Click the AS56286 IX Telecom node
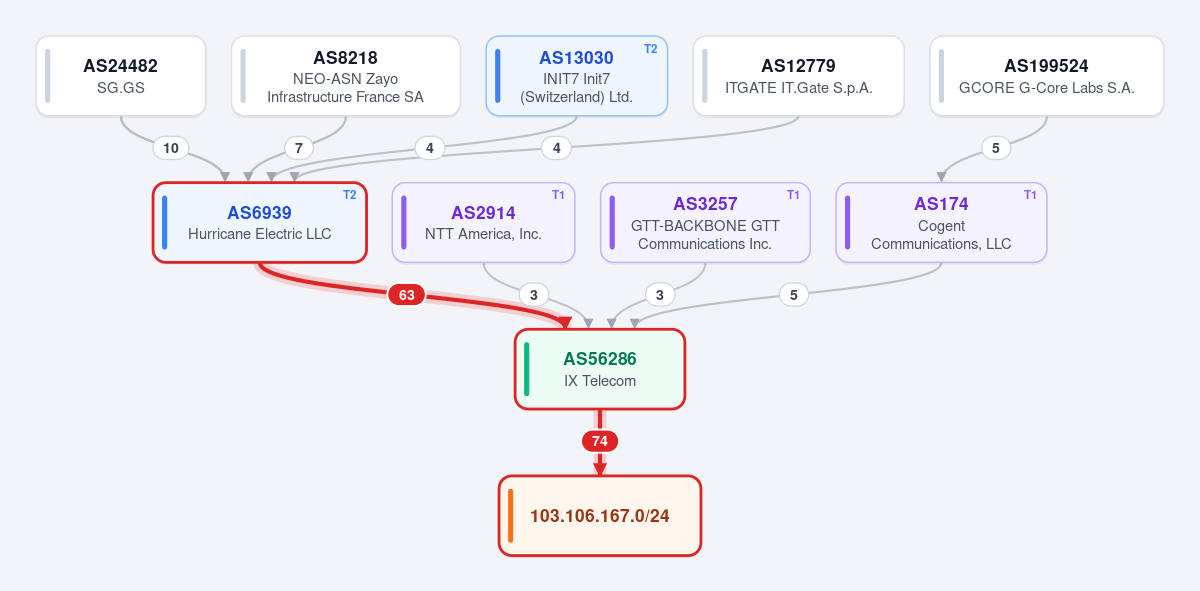 (x=600, y=369)
